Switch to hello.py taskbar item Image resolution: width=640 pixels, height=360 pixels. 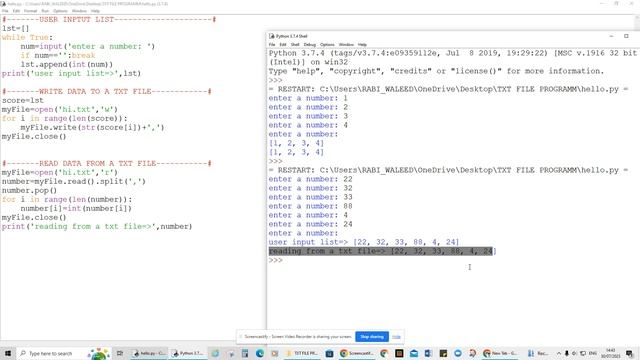click(x=149, y=353)
